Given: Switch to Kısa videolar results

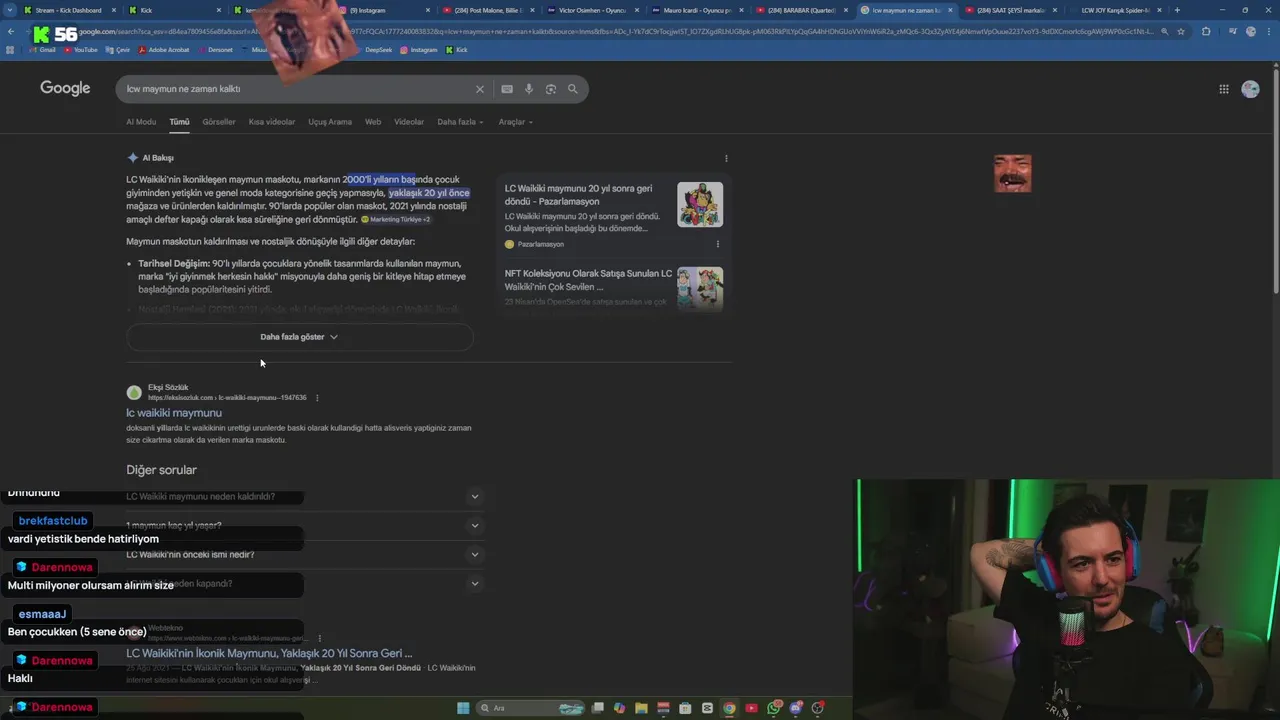Looking at the screenshot, I should [272, 122].
